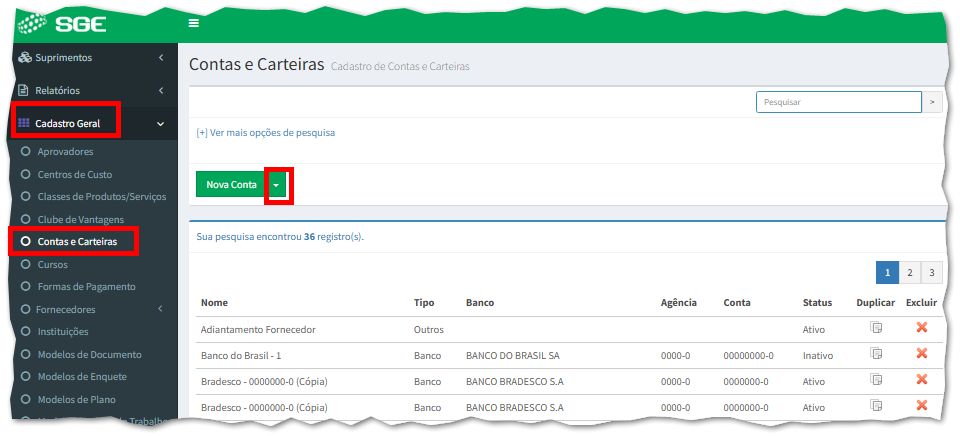Click the Clube de Vantagens circle icon
This screenshot has height=436, width=960.
pos(25,219)
